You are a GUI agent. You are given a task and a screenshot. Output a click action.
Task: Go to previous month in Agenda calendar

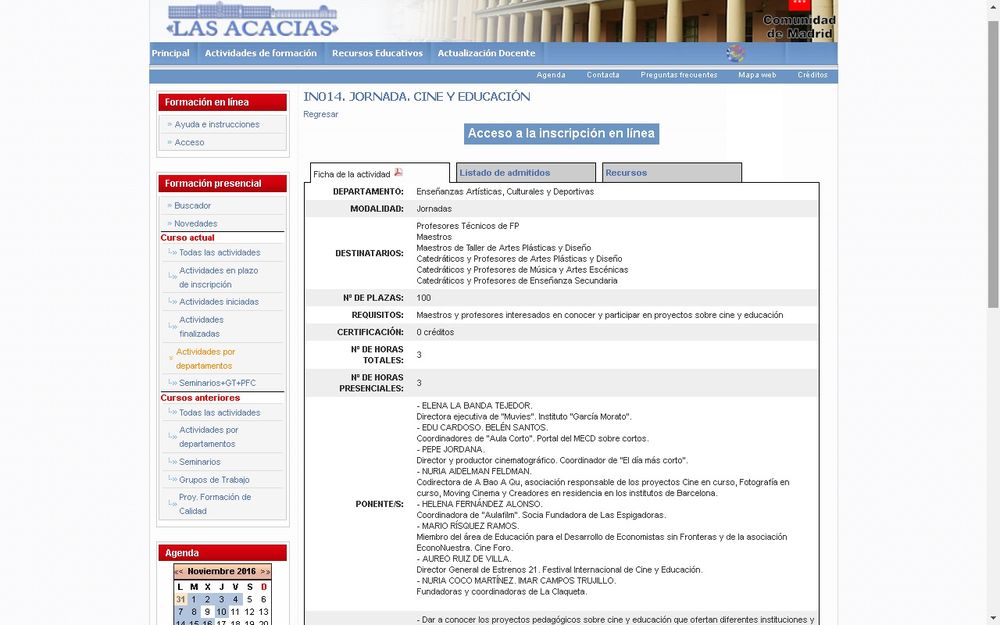(x=180, y=572)
